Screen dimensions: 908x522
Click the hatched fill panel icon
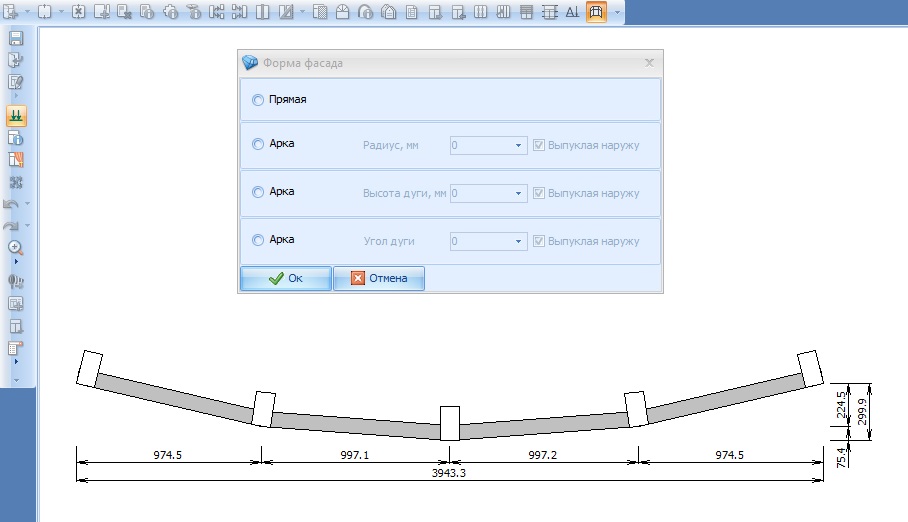(320, 12)
